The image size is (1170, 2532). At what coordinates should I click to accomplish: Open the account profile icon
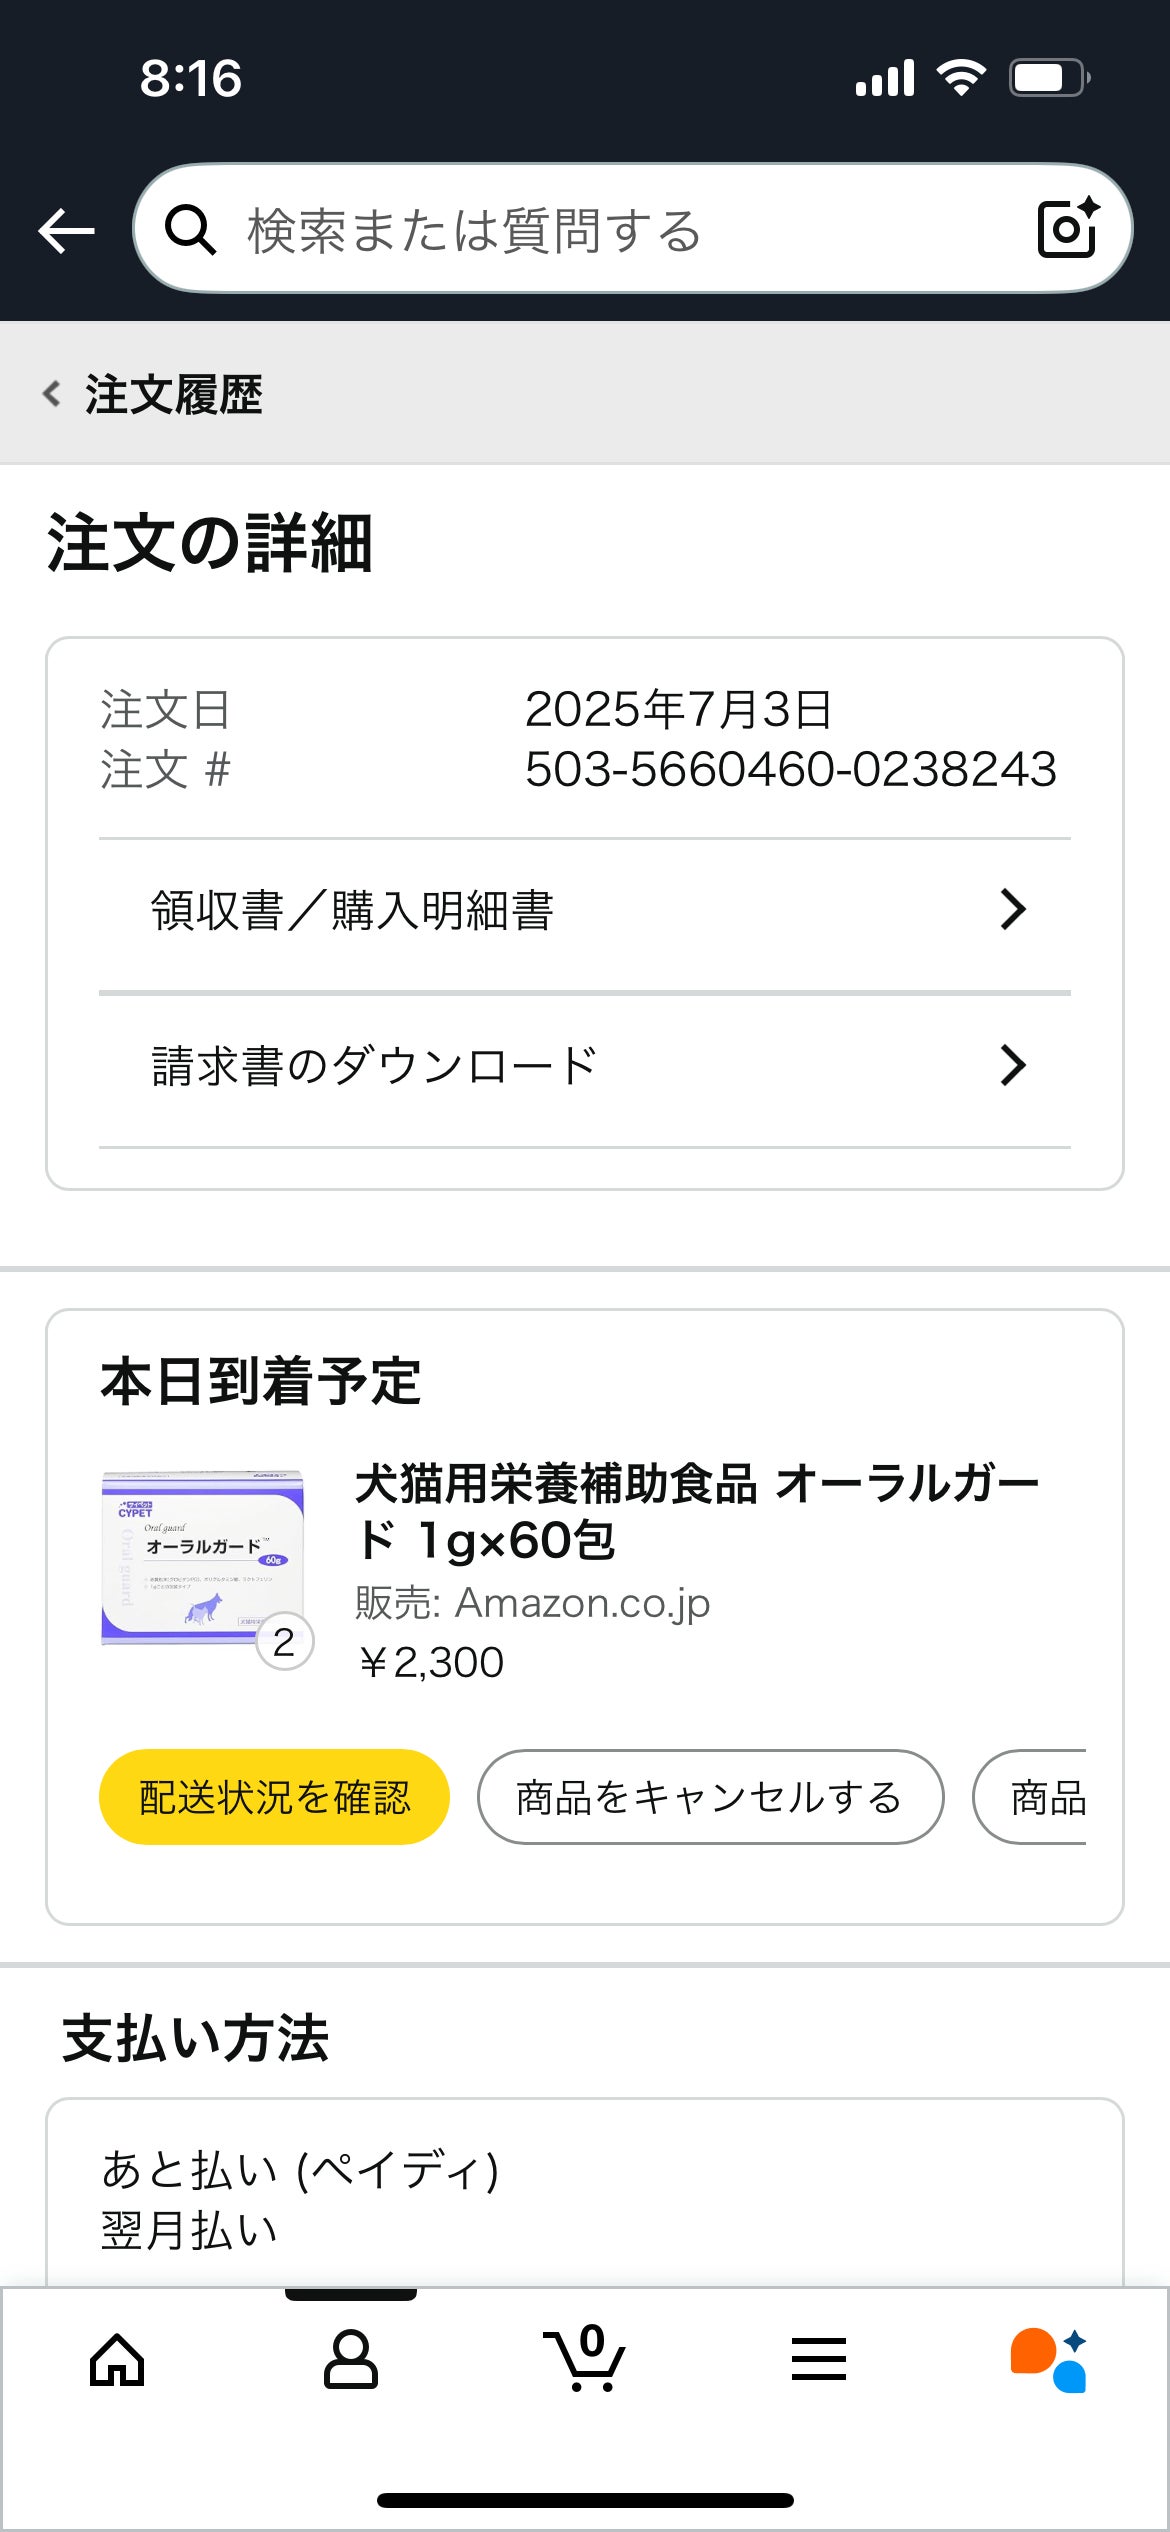[351, 2360]
